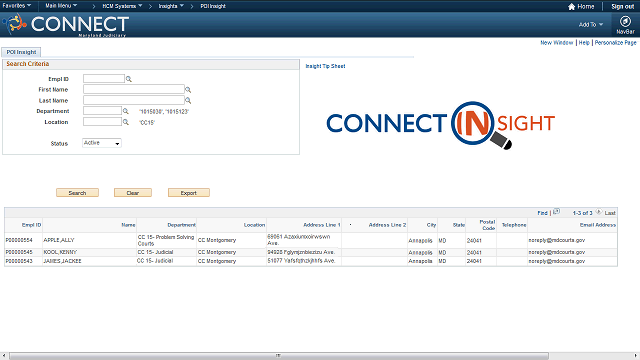Open the Add To dropdown
This screenshot has width=640, height=360.
click(x=591, y=24)
